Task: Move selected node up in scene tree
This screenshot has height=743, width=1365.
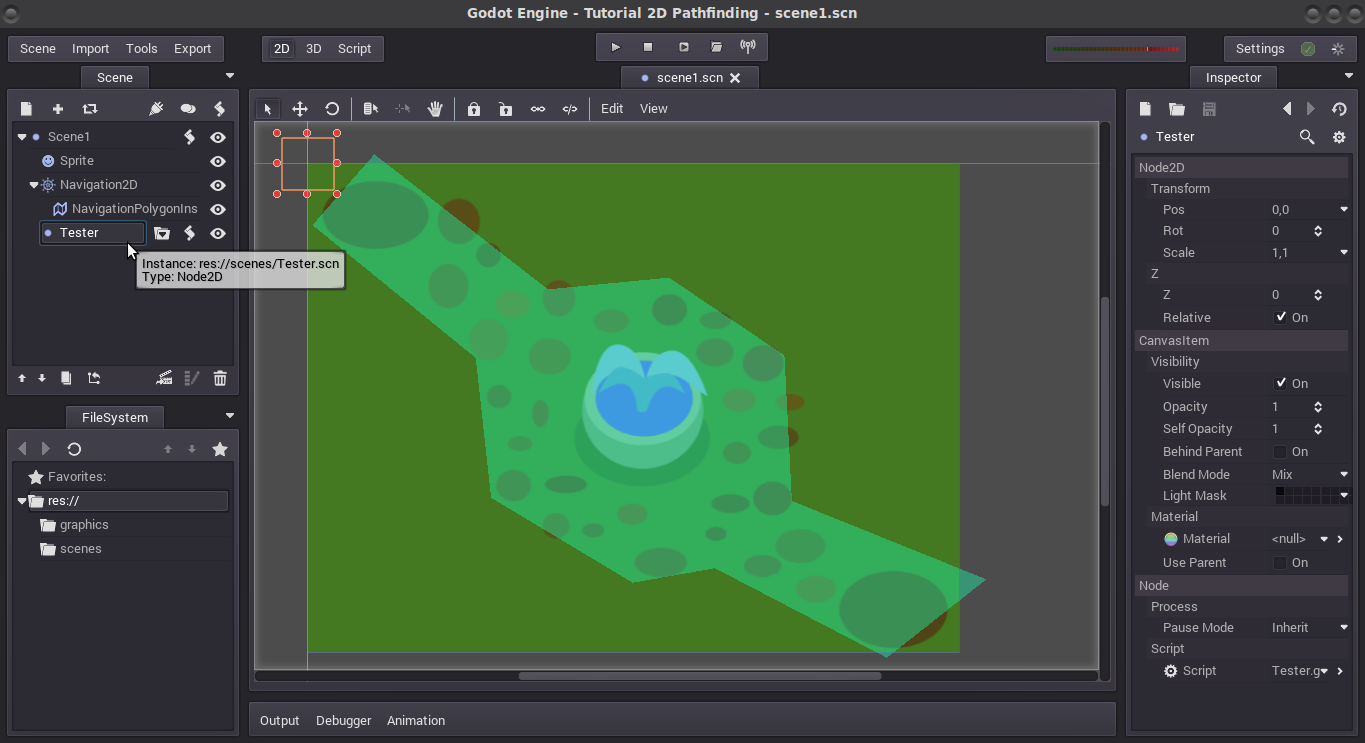Action: pos(22,378)
